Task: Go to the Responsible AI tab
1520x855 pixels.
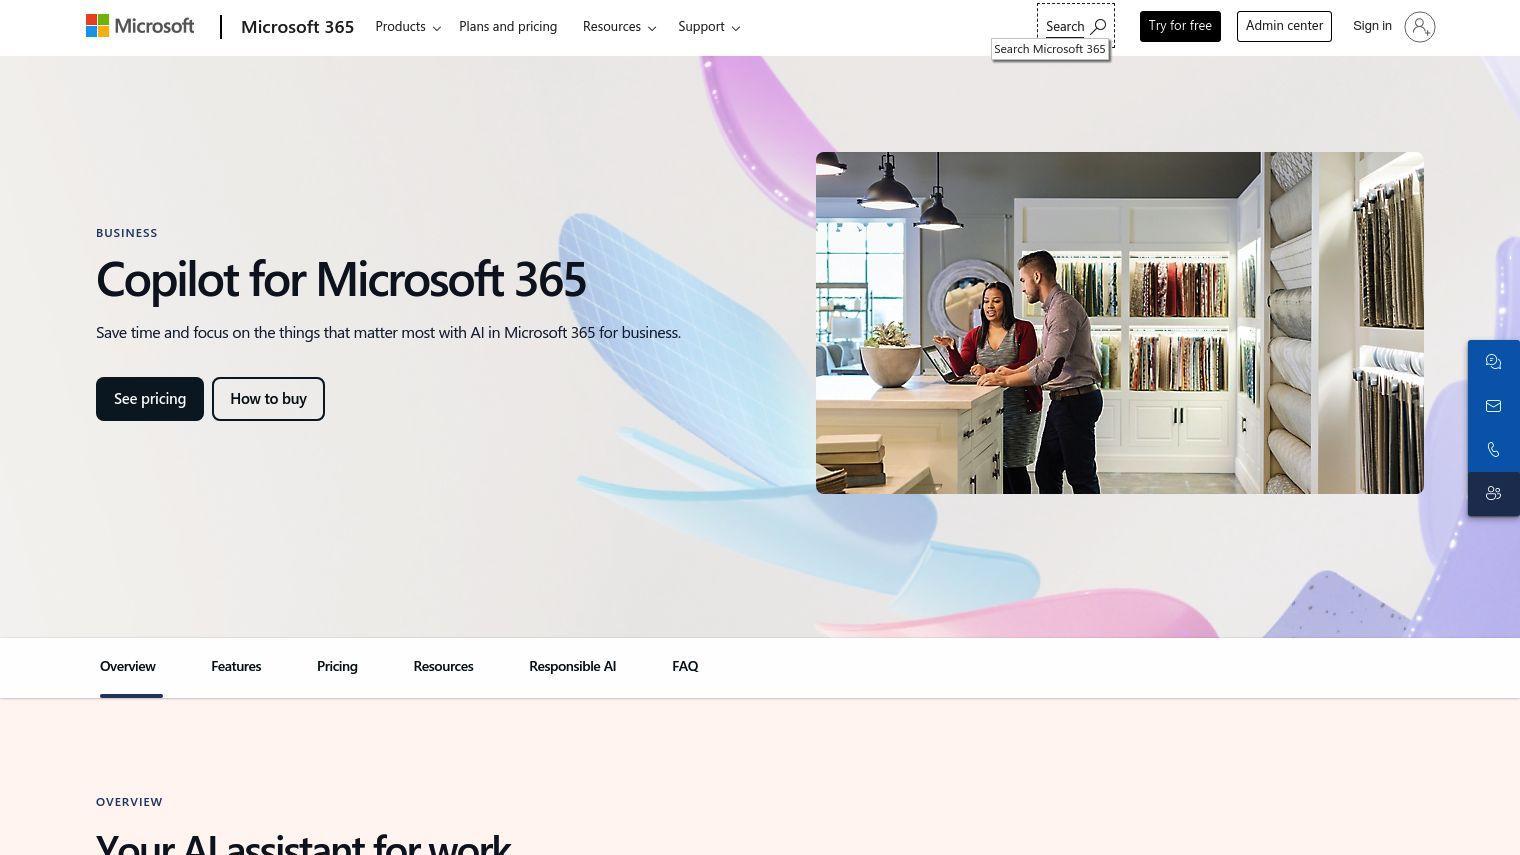Action: click(x=572, y=667)
